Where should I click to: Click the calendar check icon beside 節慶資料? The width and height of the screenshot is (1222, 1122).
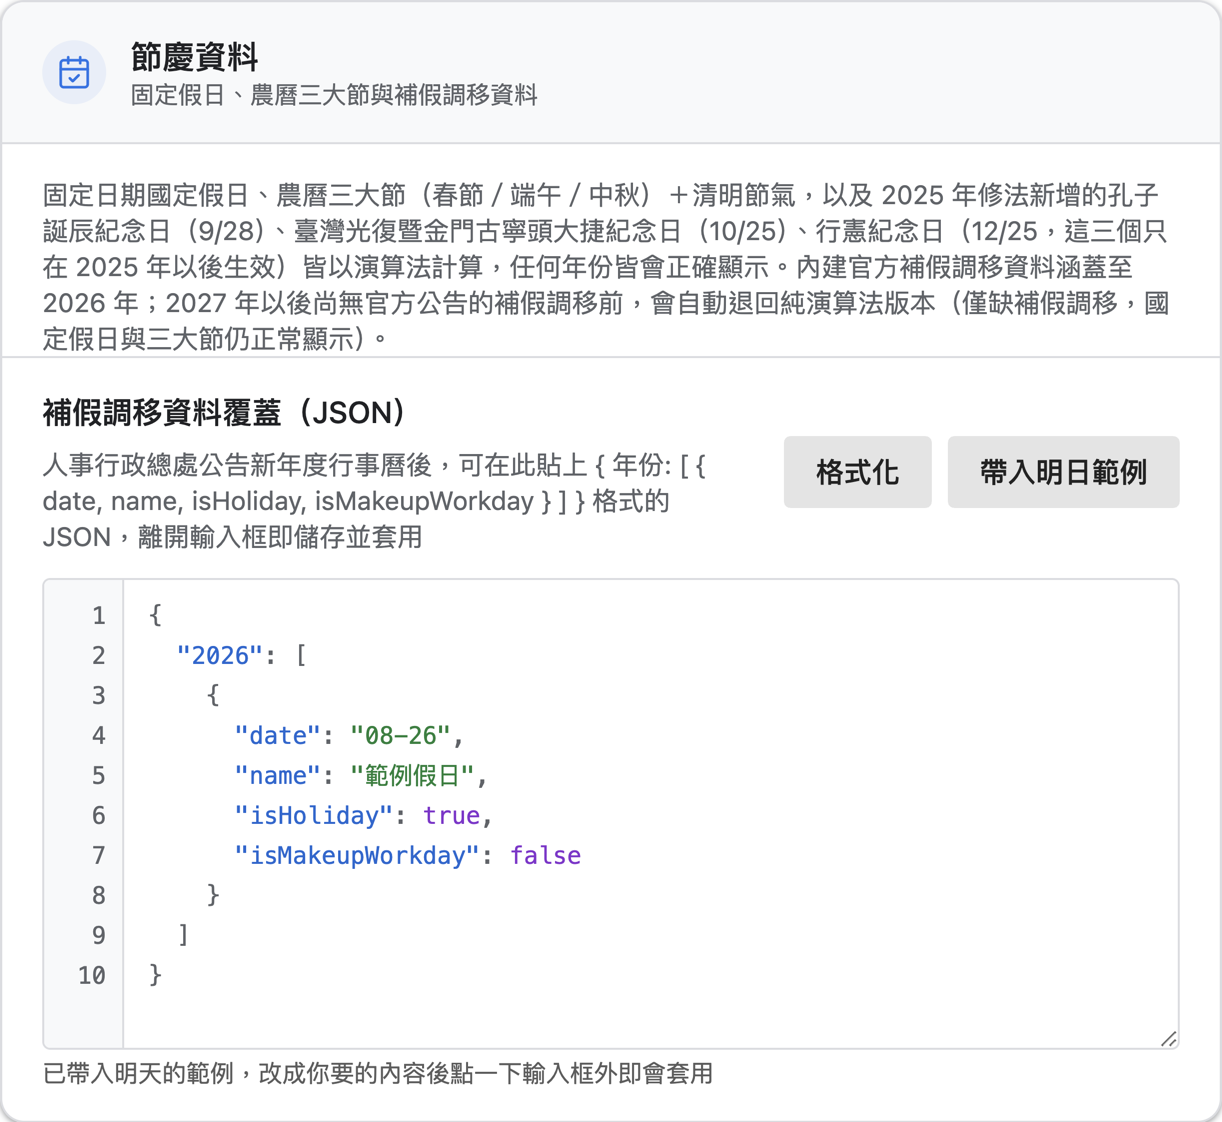pyautogui.click(x=74, y=73)
